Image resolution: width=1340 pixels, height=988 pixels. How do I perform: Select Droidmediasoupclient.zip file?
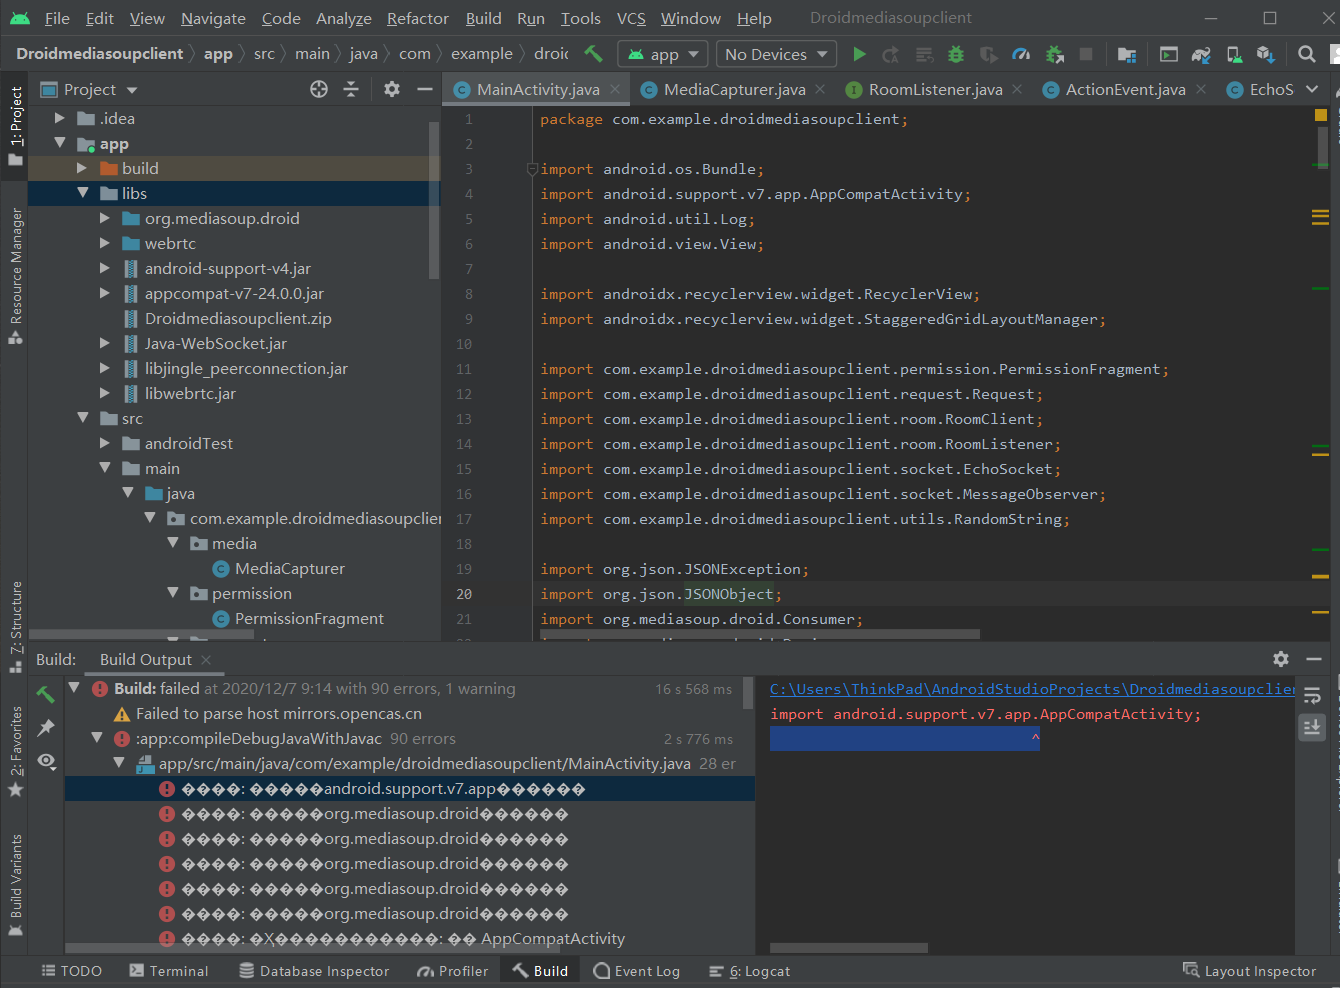pos(238,318)
